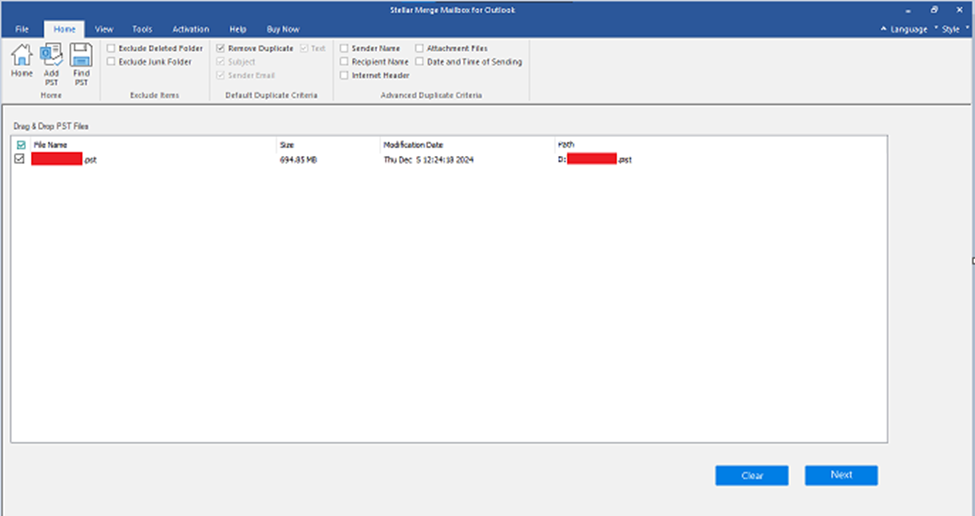Minimize the Stellar Merge Mailbox window
This screenshot has width=975, height=516.
coord(908,10)
